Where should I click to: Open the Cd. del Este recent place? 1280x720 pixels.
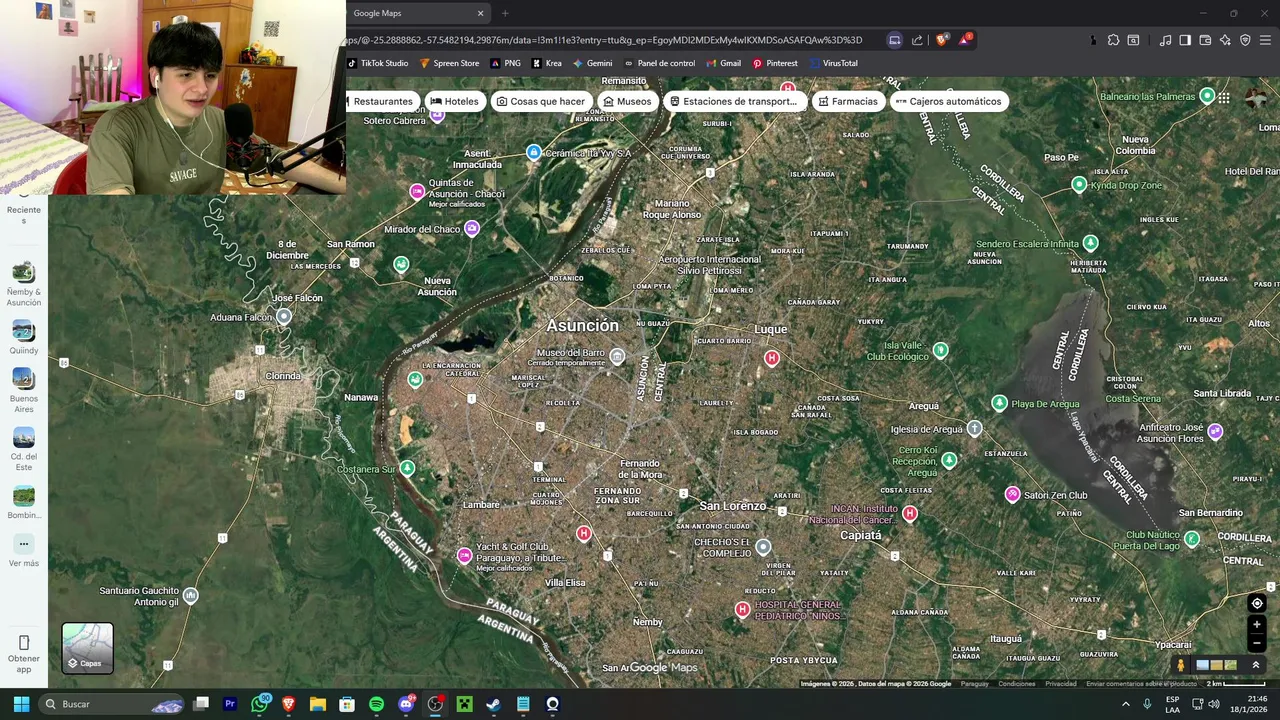pos(24,449)
